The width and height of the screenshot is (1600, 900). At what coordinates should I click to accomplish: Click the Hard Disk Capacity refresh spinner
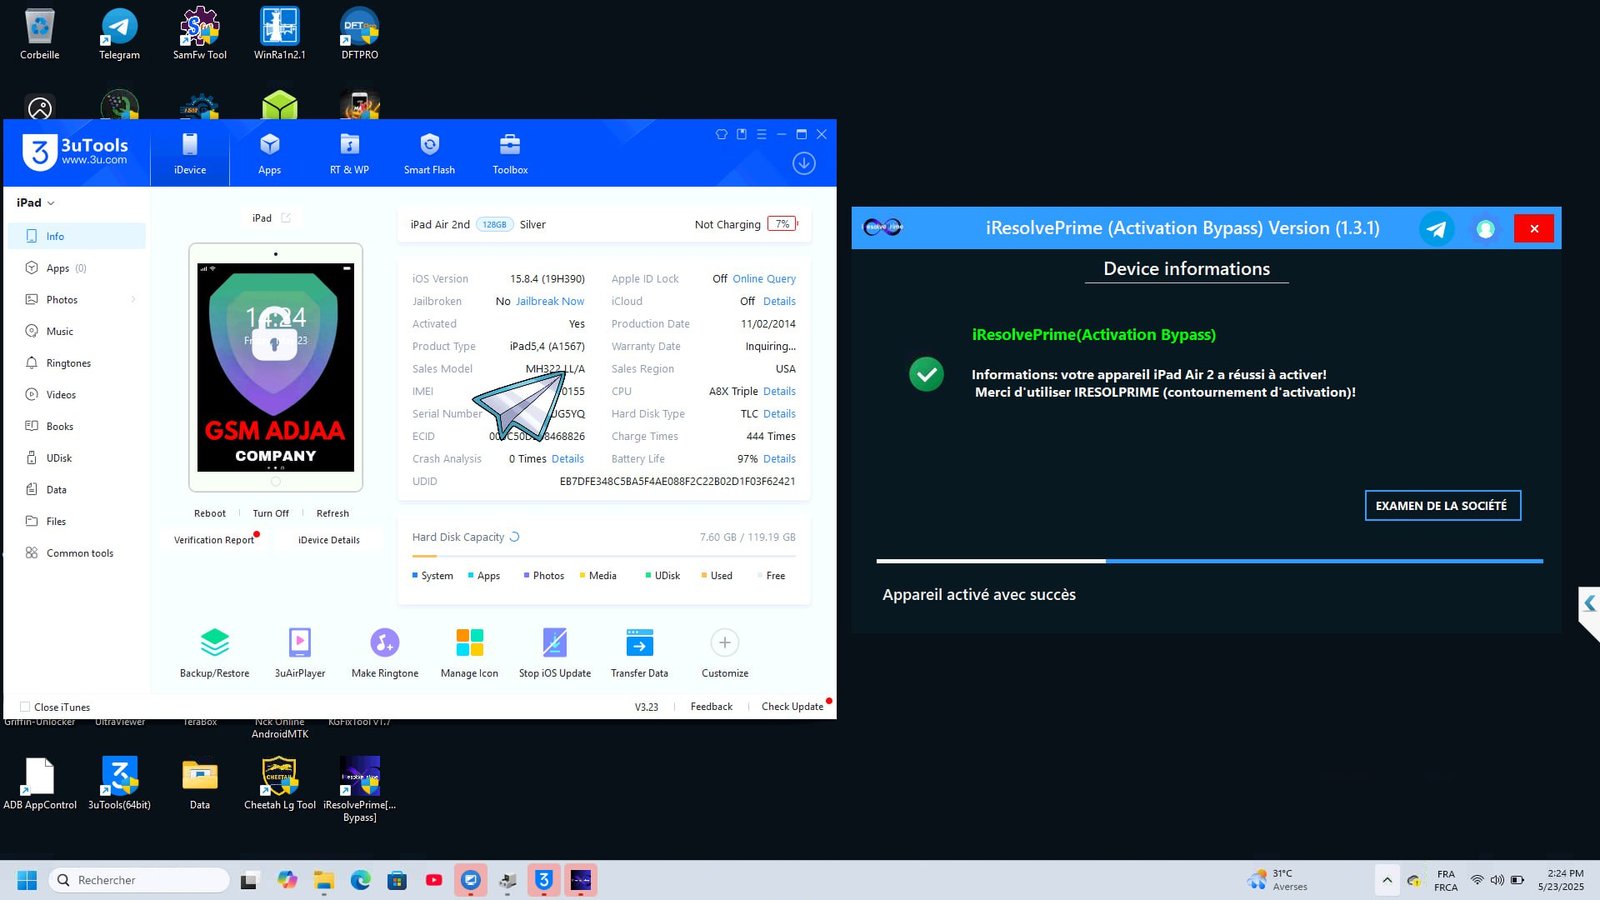[514, 537]
